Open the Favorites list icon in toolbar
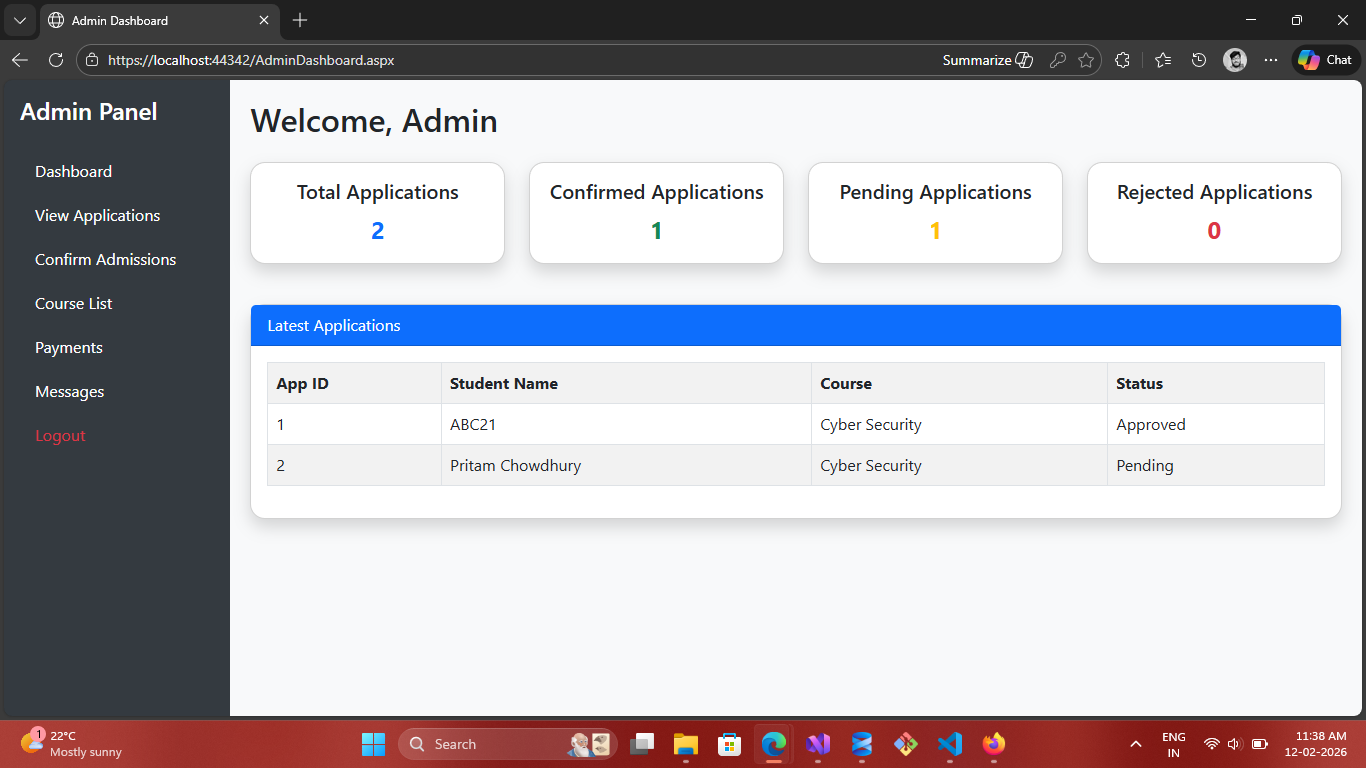The width and height of the screenshot is (1366, 768). click(1162, 60)
